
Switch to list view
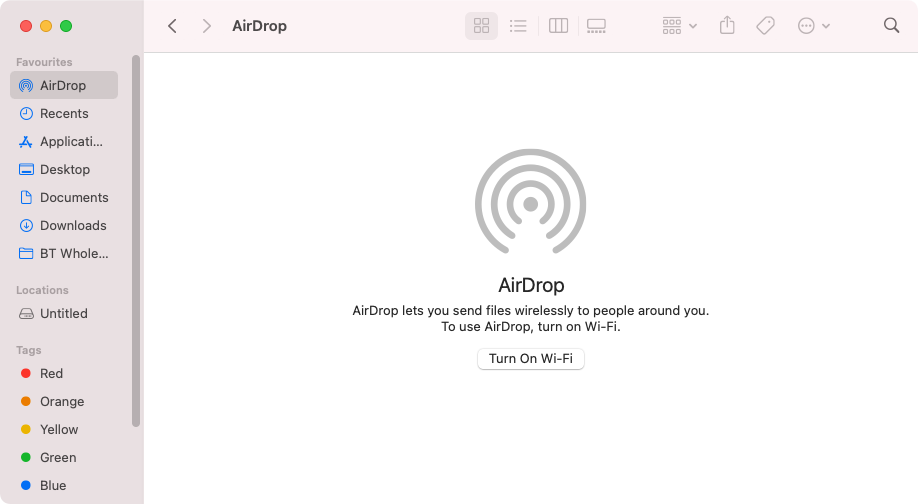tap(518, 26)
